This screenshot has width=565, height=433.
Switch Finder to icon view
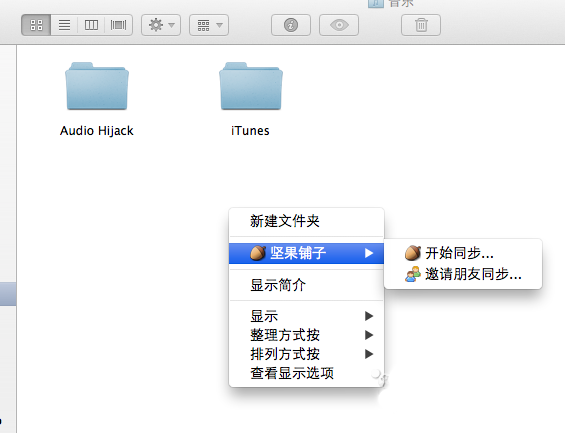(x=36, y=25)
